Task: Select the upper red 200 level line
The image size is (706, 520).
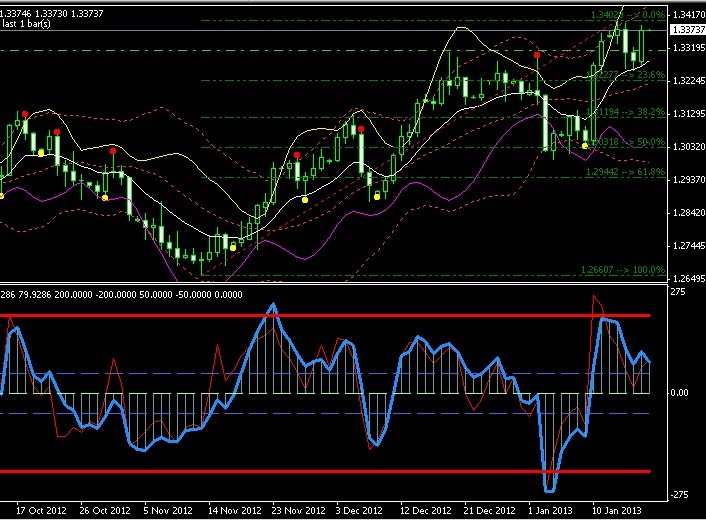Action: (x=326, y=316)
